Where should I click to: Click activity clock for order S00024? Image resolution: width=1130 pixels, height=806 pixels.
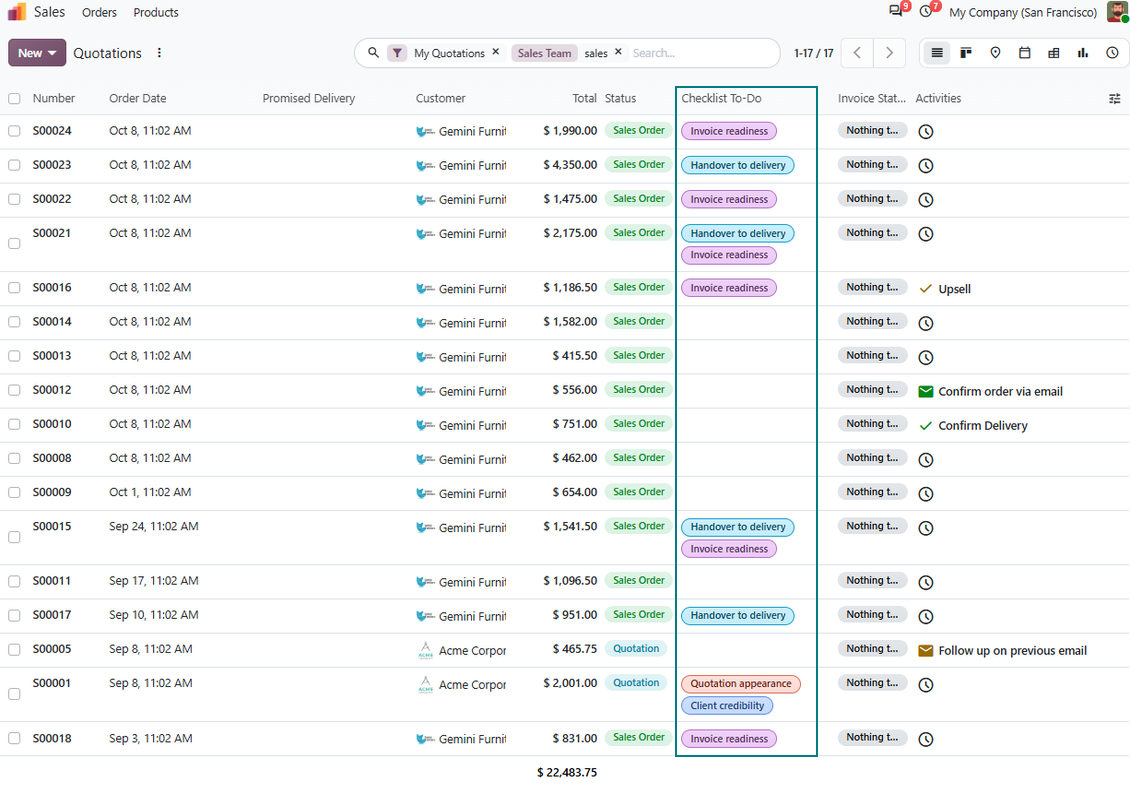[926, 132]
